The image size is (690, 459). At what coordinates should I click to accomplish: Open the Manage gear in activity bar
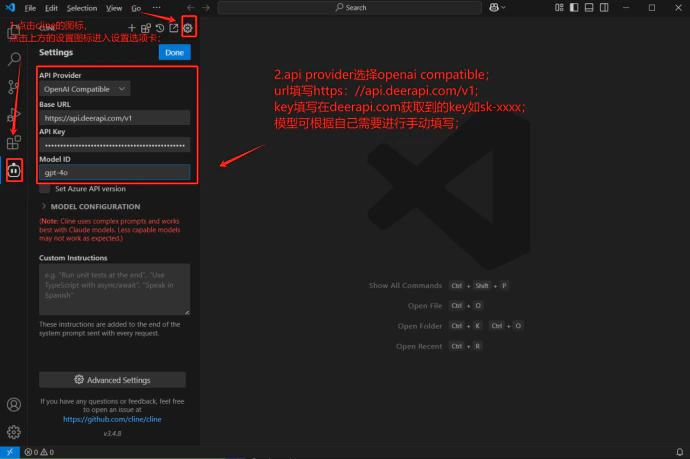(14, 432)
